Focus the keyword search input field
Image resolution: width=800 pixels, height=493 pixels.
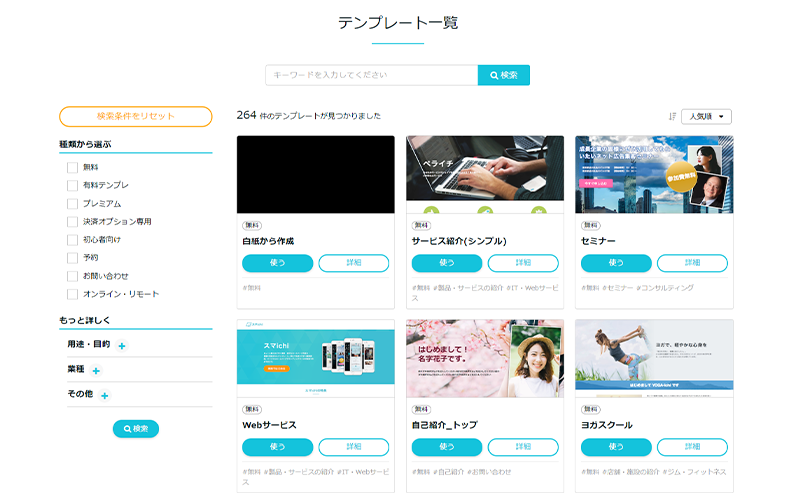point(371,75)
